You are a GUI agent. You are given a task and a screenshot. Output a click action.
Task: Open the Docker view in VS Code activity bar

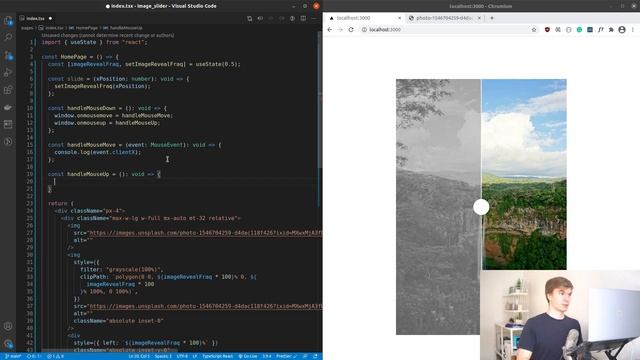[x=8, y=107]
